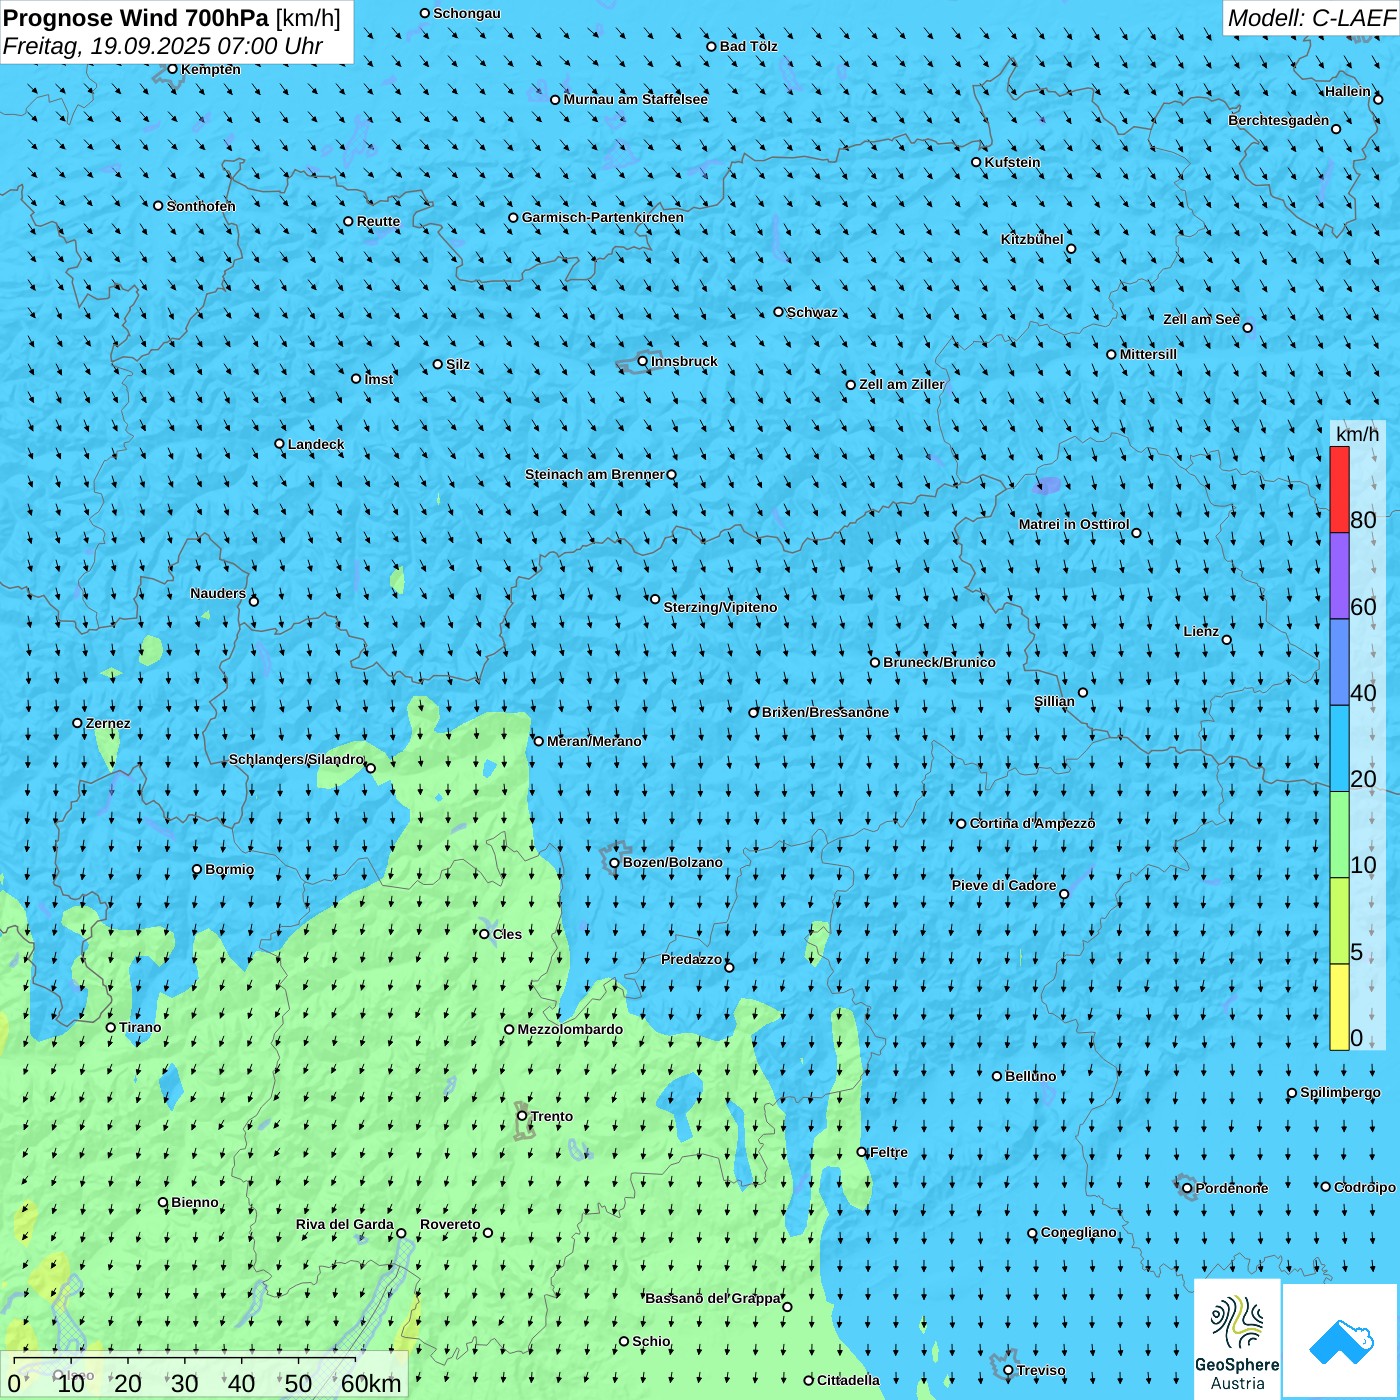
Task: Select the Bruneck/Brunico label
Action: coord(939,662)
